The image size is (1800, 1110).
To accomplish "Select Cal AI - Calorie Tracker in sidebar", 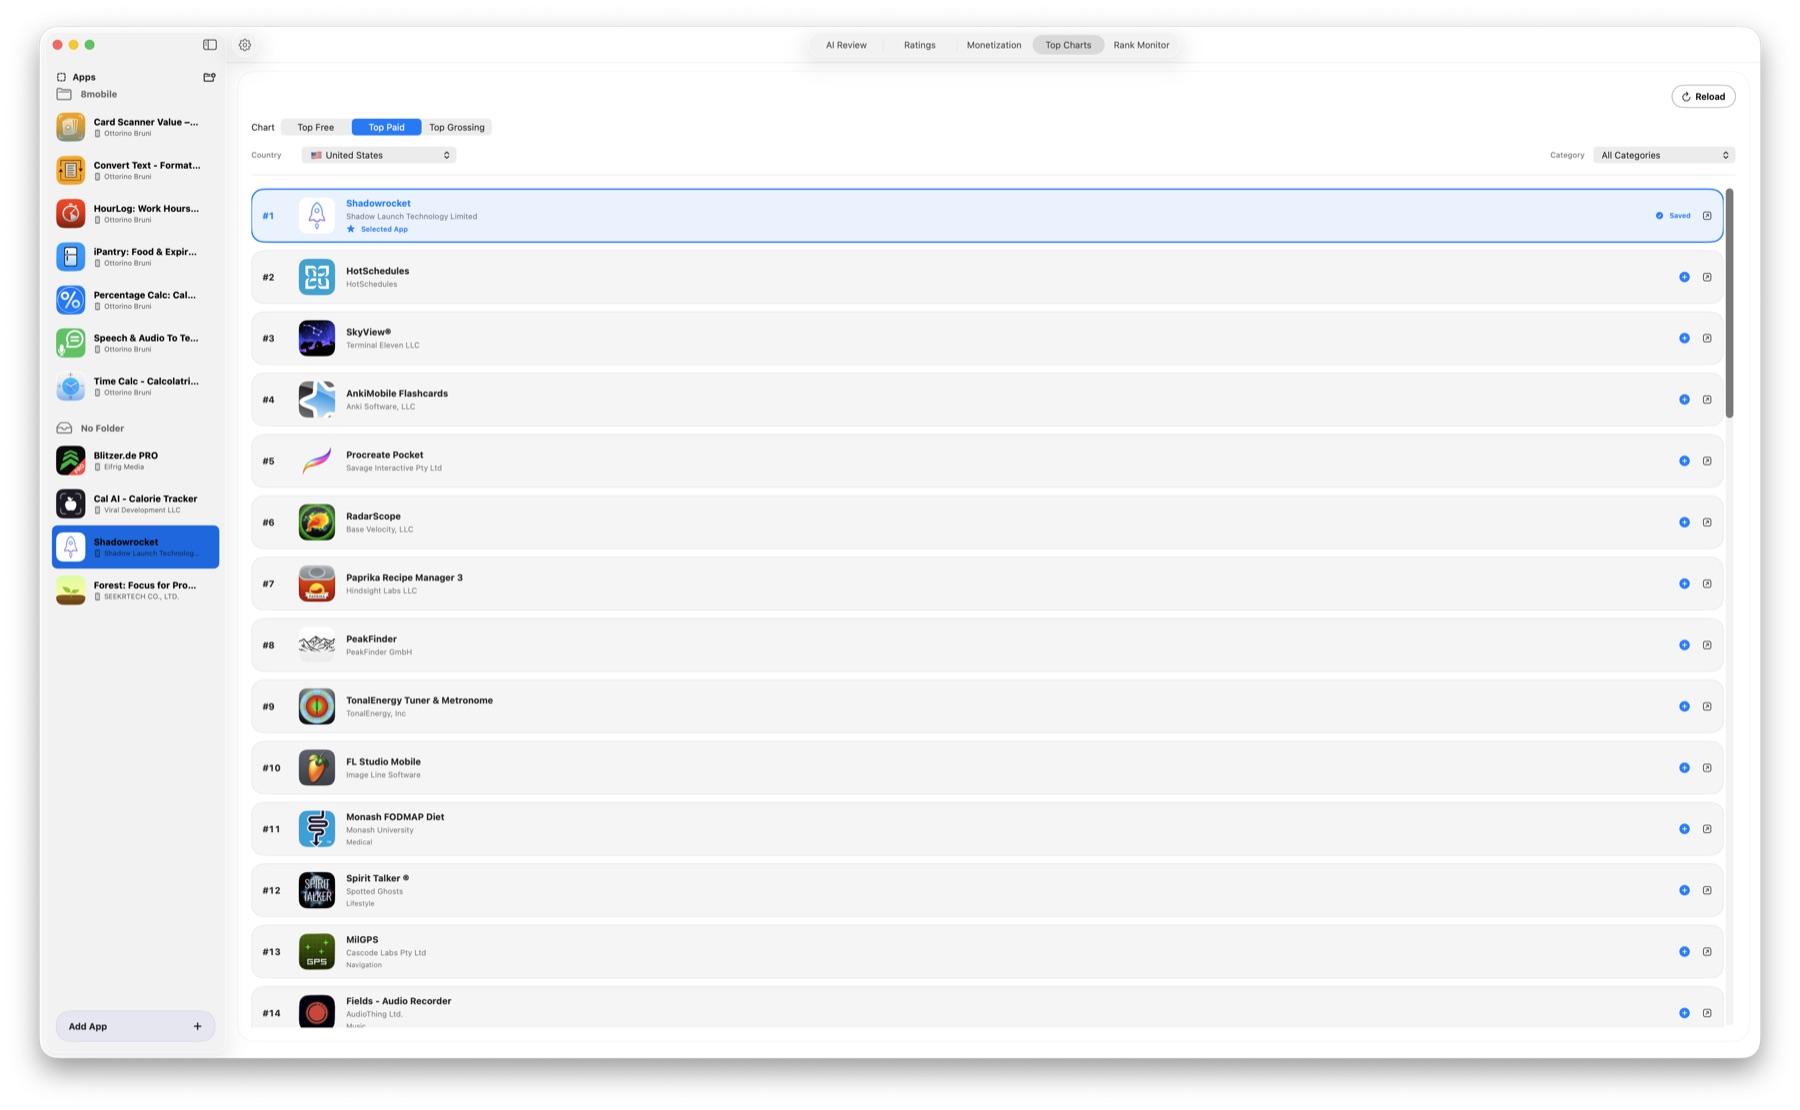I will click(x=135, y=503).
